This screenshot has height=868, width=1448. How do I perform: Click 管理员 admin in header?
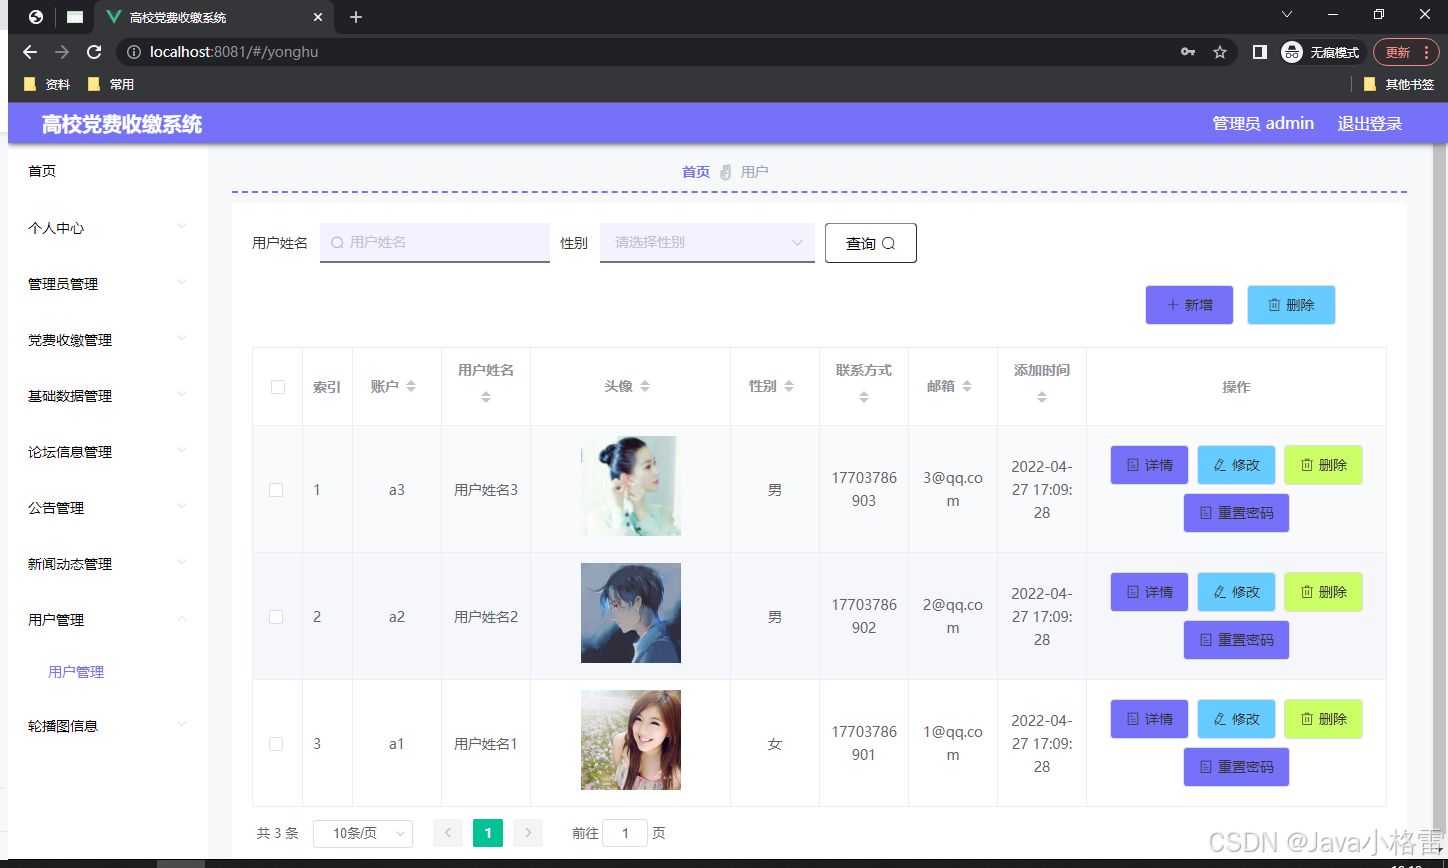coord(1263,123)
